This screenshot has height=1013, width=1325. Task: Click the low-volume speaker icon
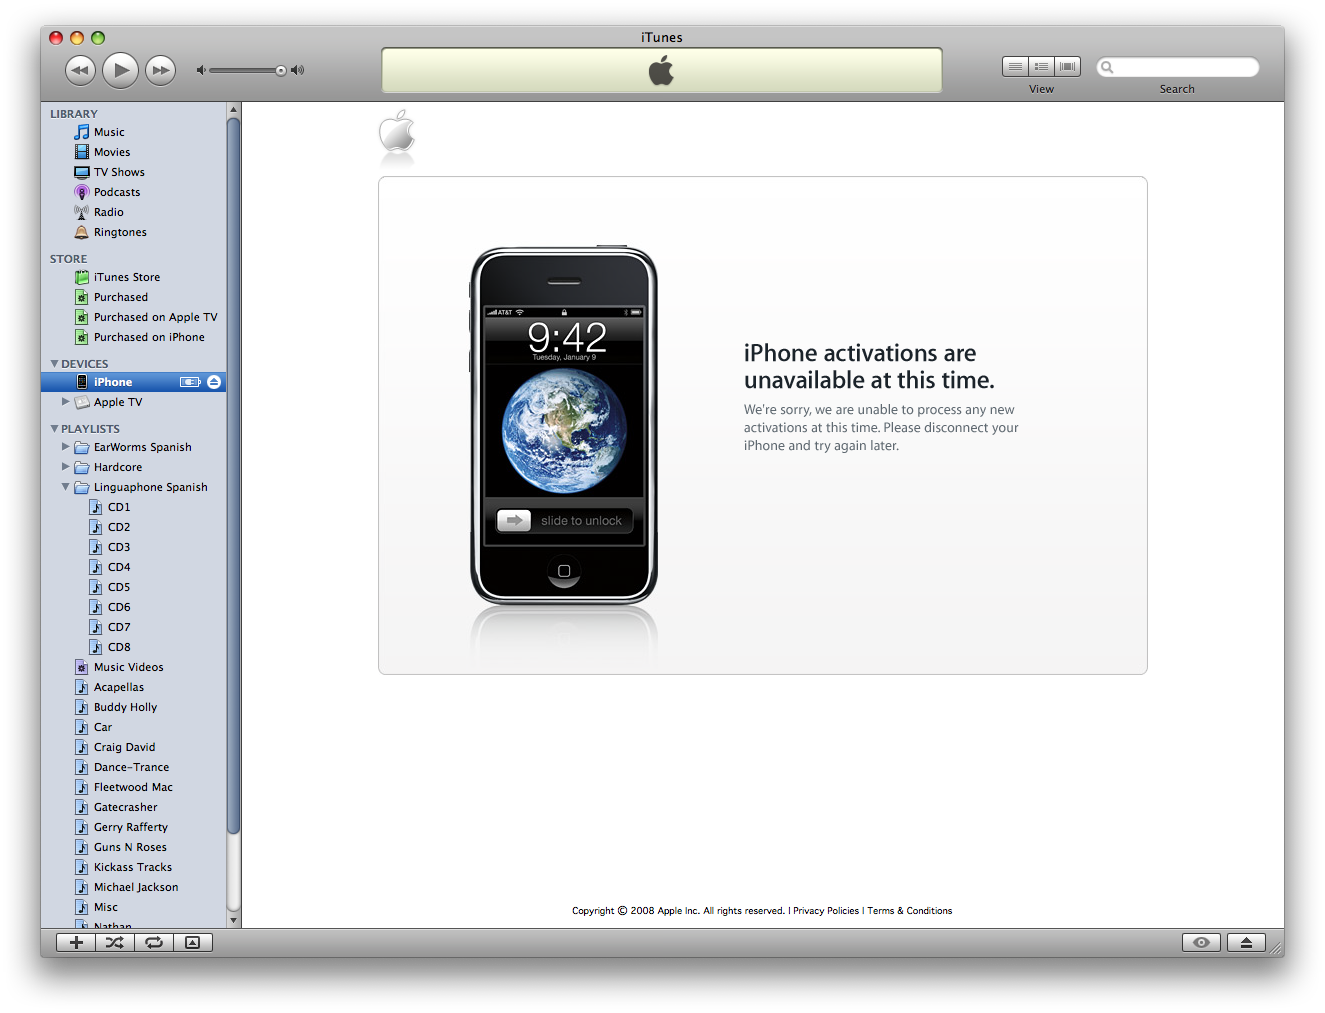tap(200, 70)
